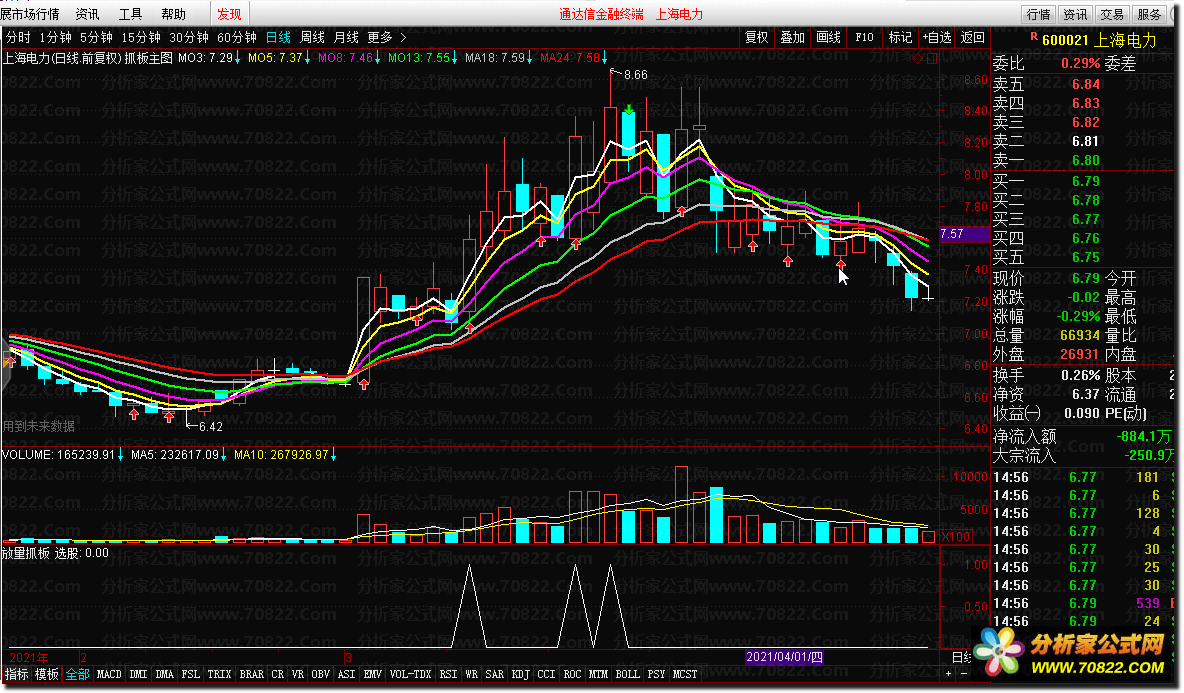Screen dimensions: 1184x693
Task: Open the 帮助 menu
Action: 174,14
